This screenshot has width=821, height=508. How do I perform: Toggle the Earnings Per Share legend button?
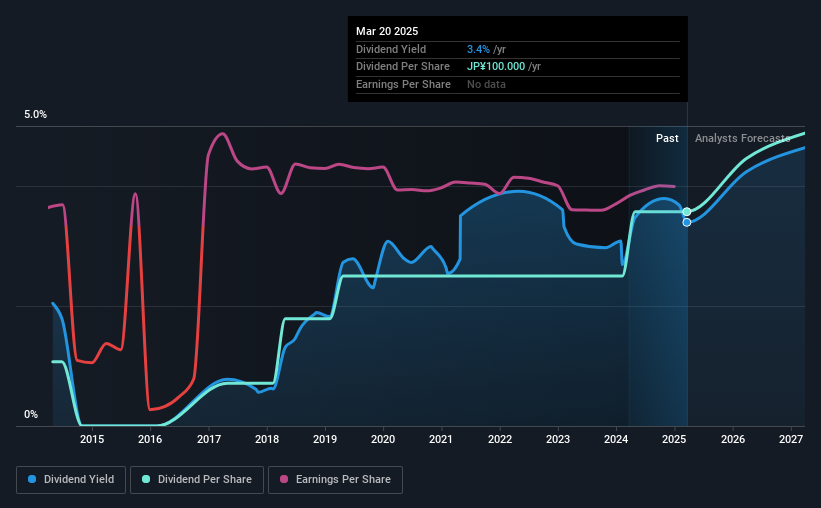tap(335, 480)
